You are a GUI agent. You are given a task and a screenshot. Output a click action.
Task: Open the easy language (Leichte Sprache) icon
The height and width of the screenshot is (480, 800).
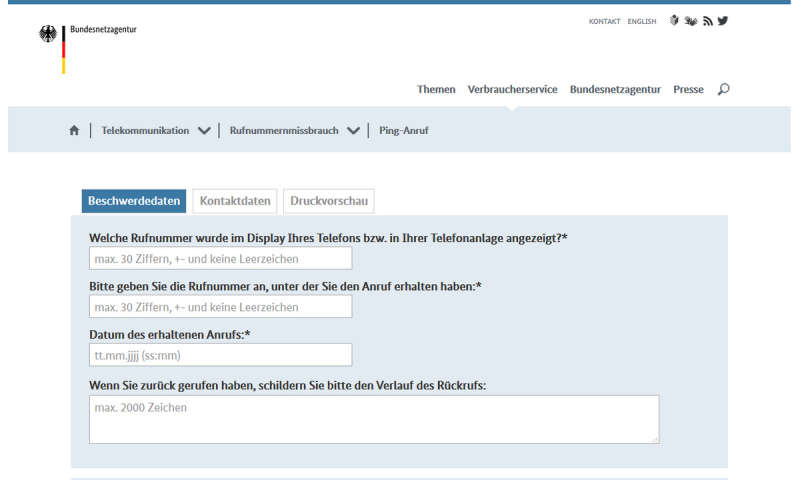[x=674, y=20]
